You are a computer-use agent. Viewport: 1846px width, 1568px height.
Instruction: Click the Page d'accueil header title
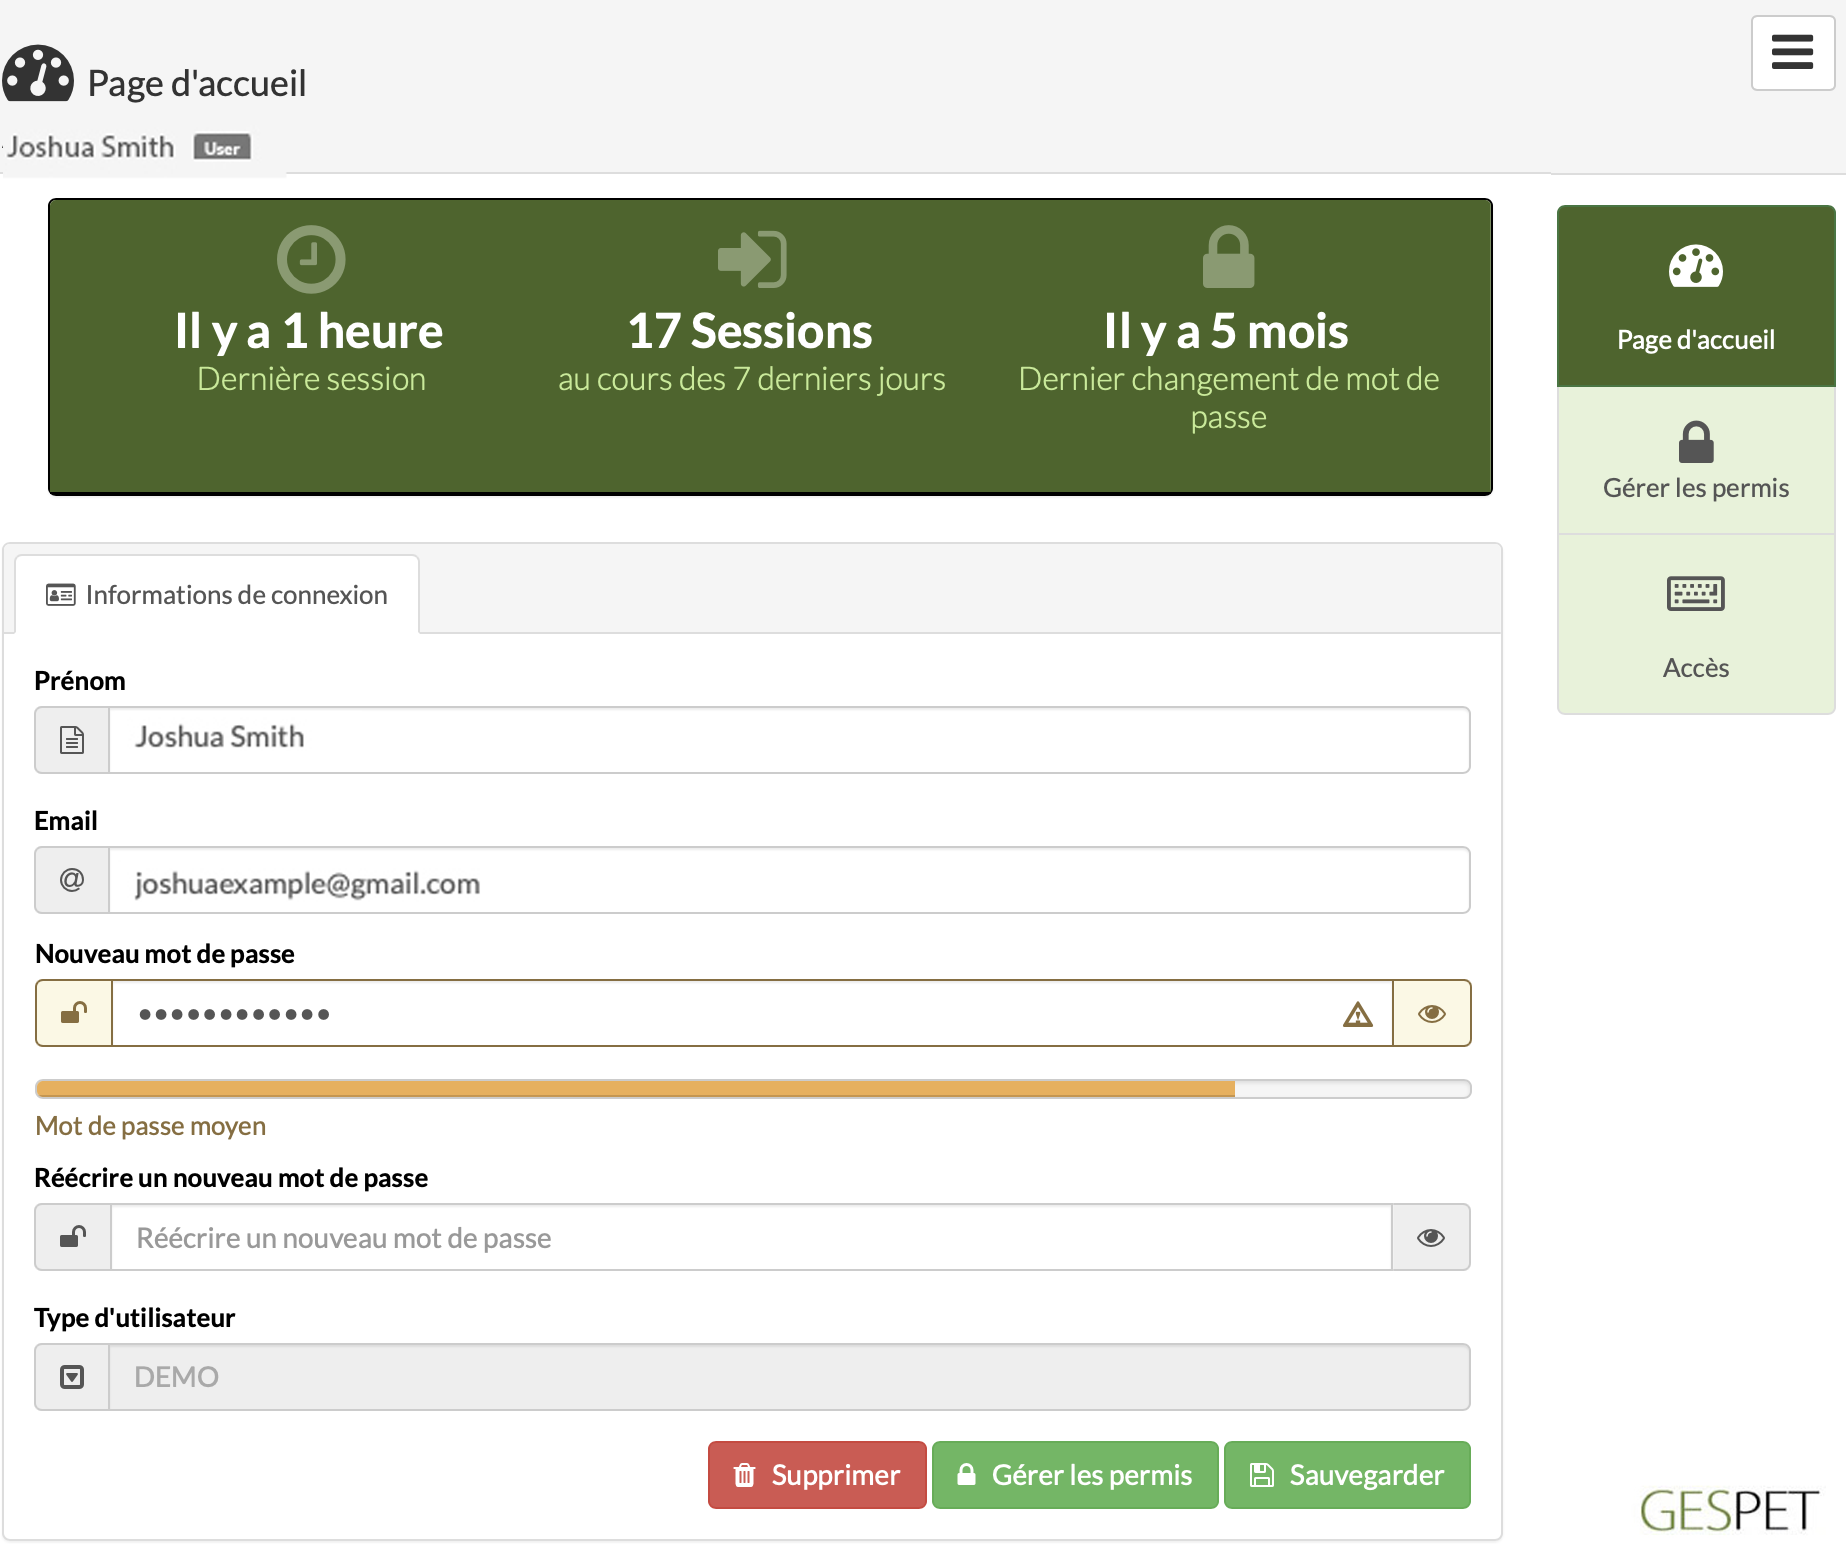[x=196, y=83]
